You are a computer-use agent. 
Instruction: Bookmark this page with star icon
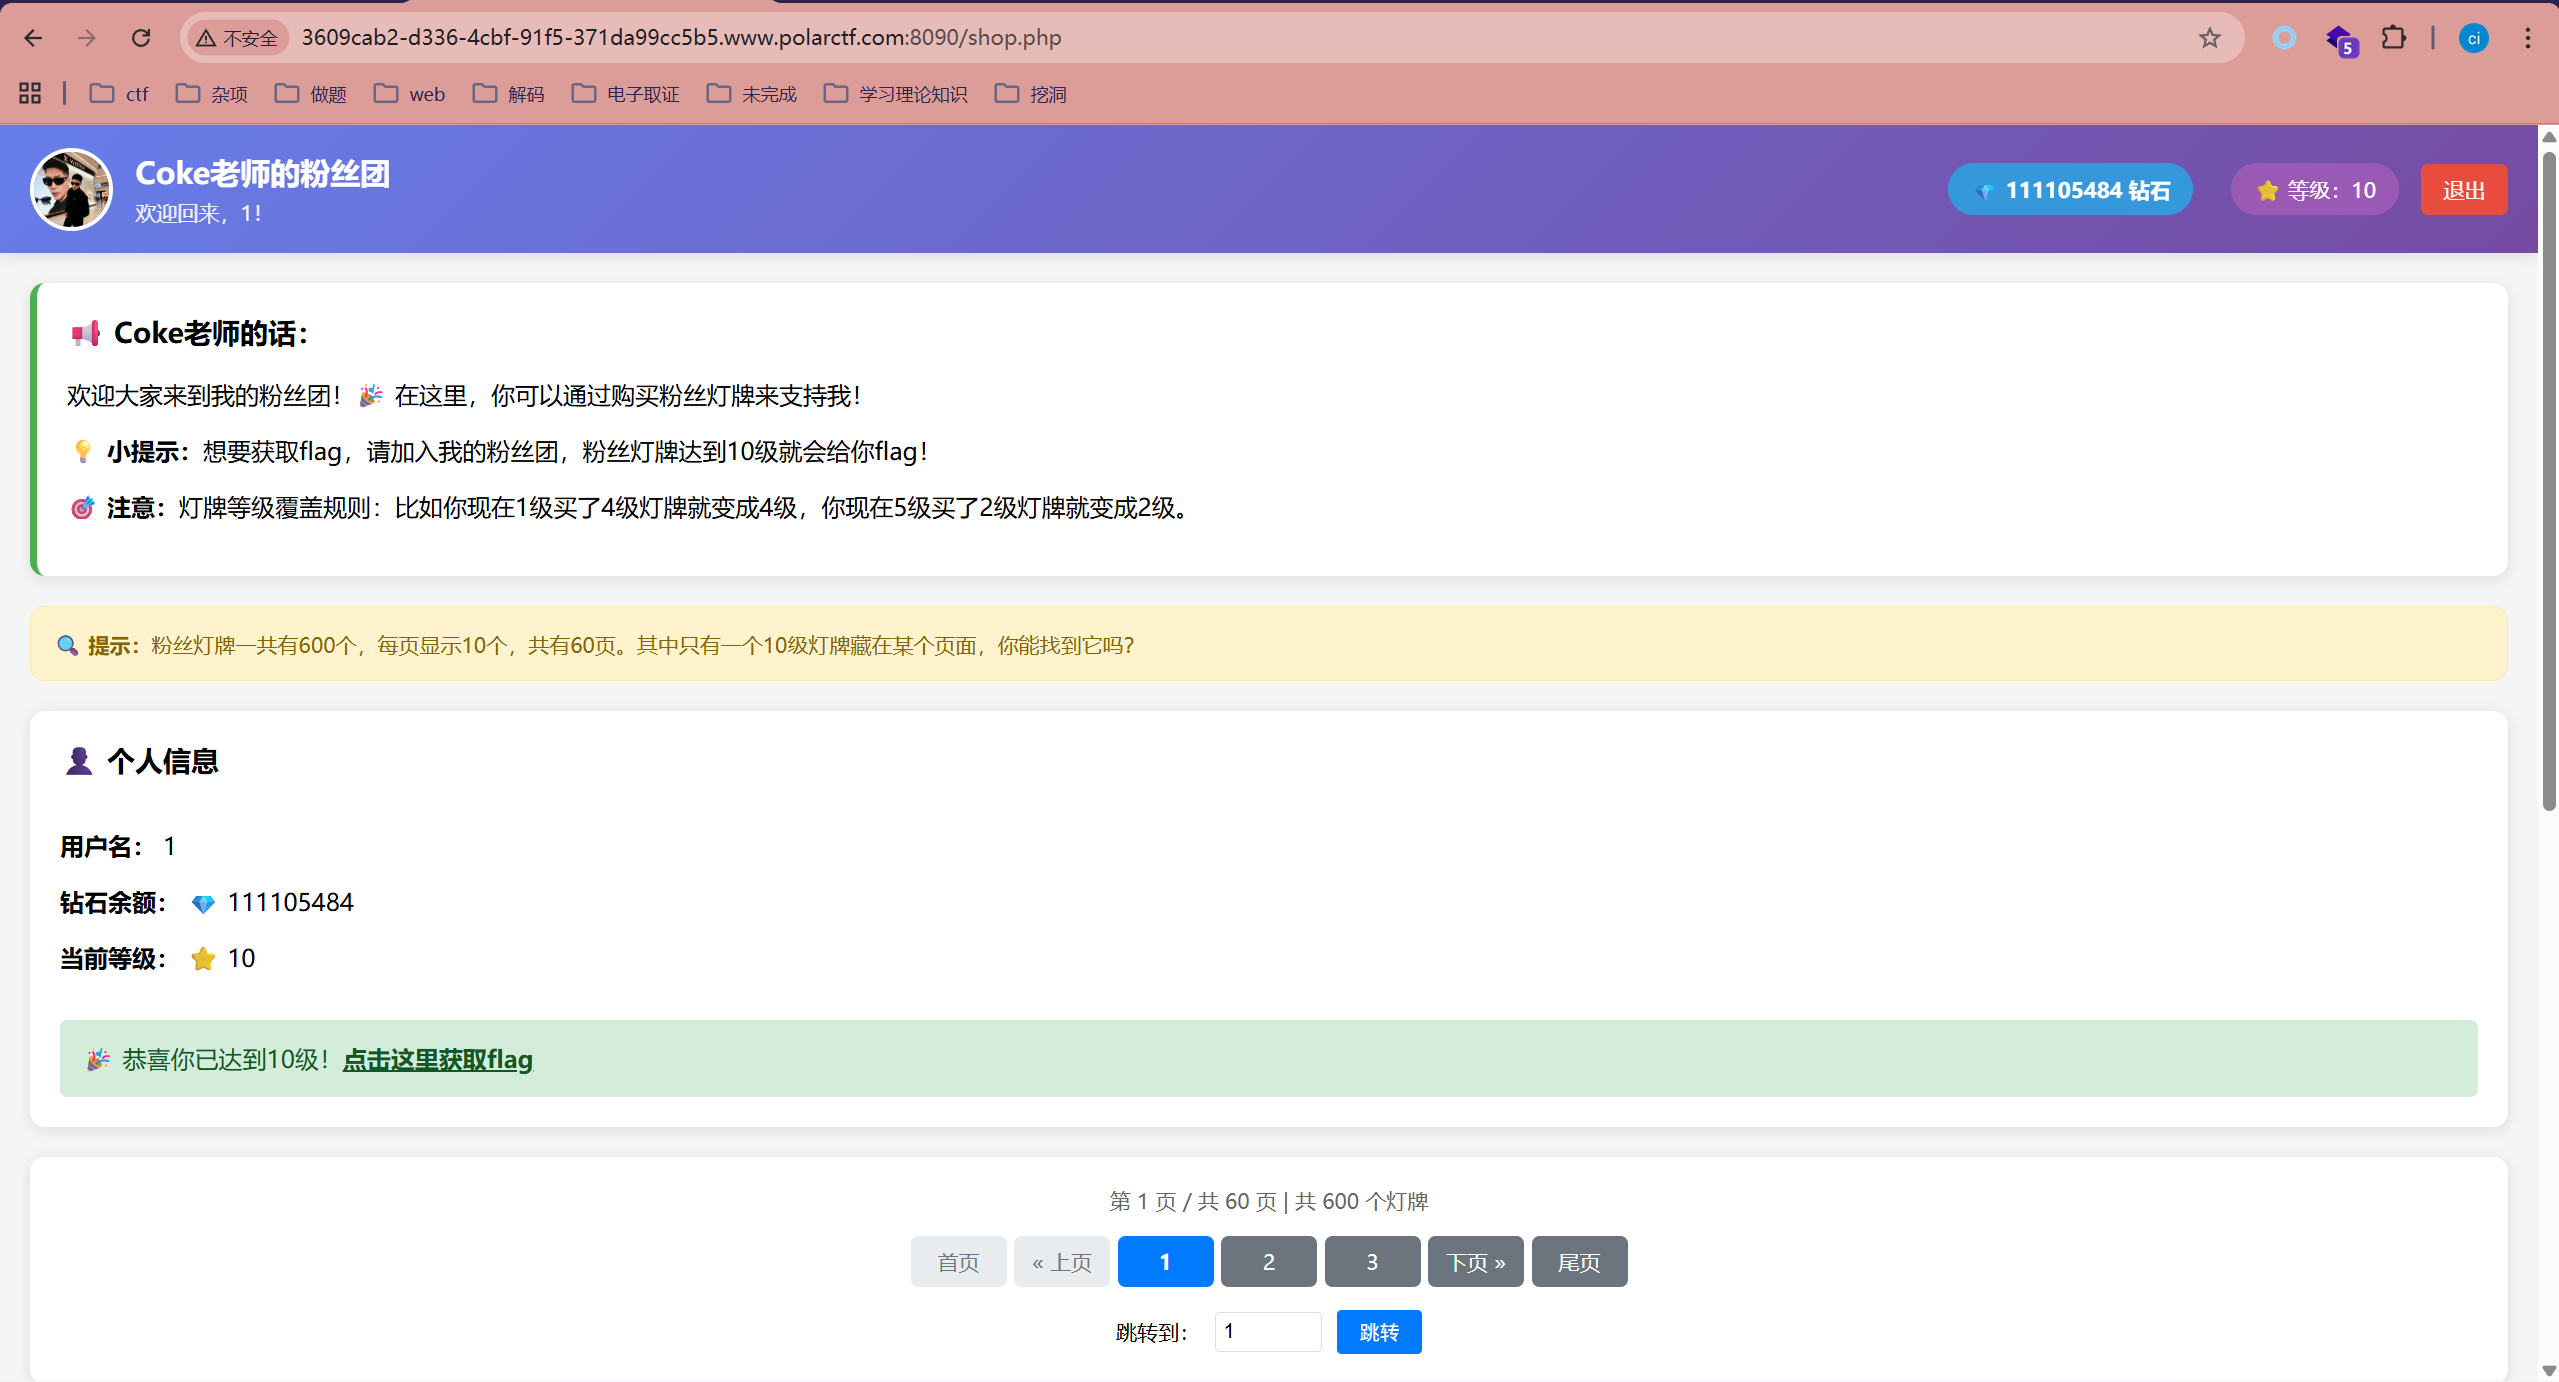pos(2209,38)
